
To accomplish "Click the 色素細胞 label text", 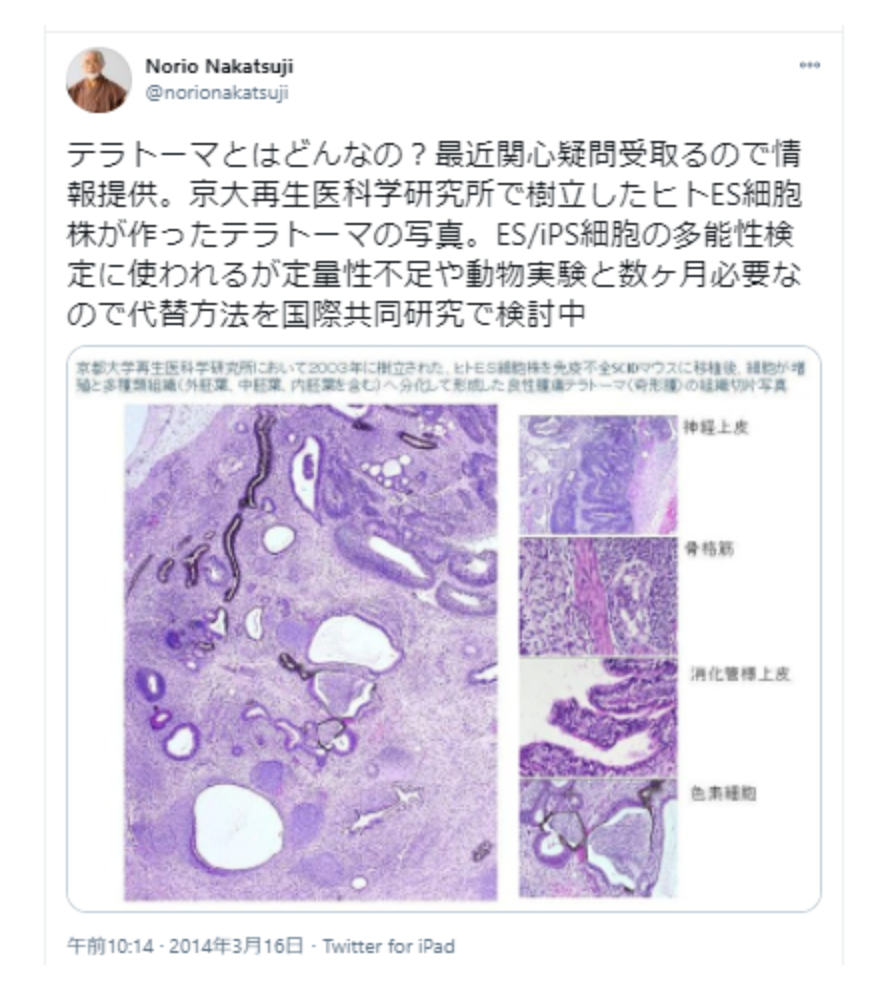I will point(724,794).
